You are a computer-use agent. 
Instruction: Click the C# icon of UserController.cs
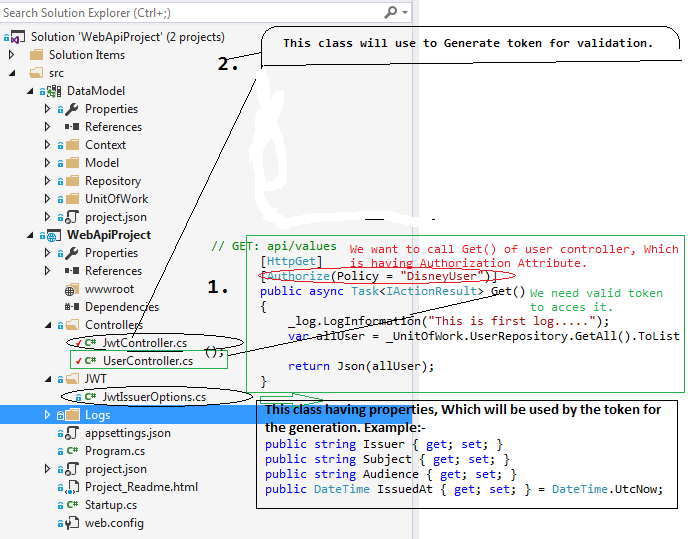[x=90, y=361]
